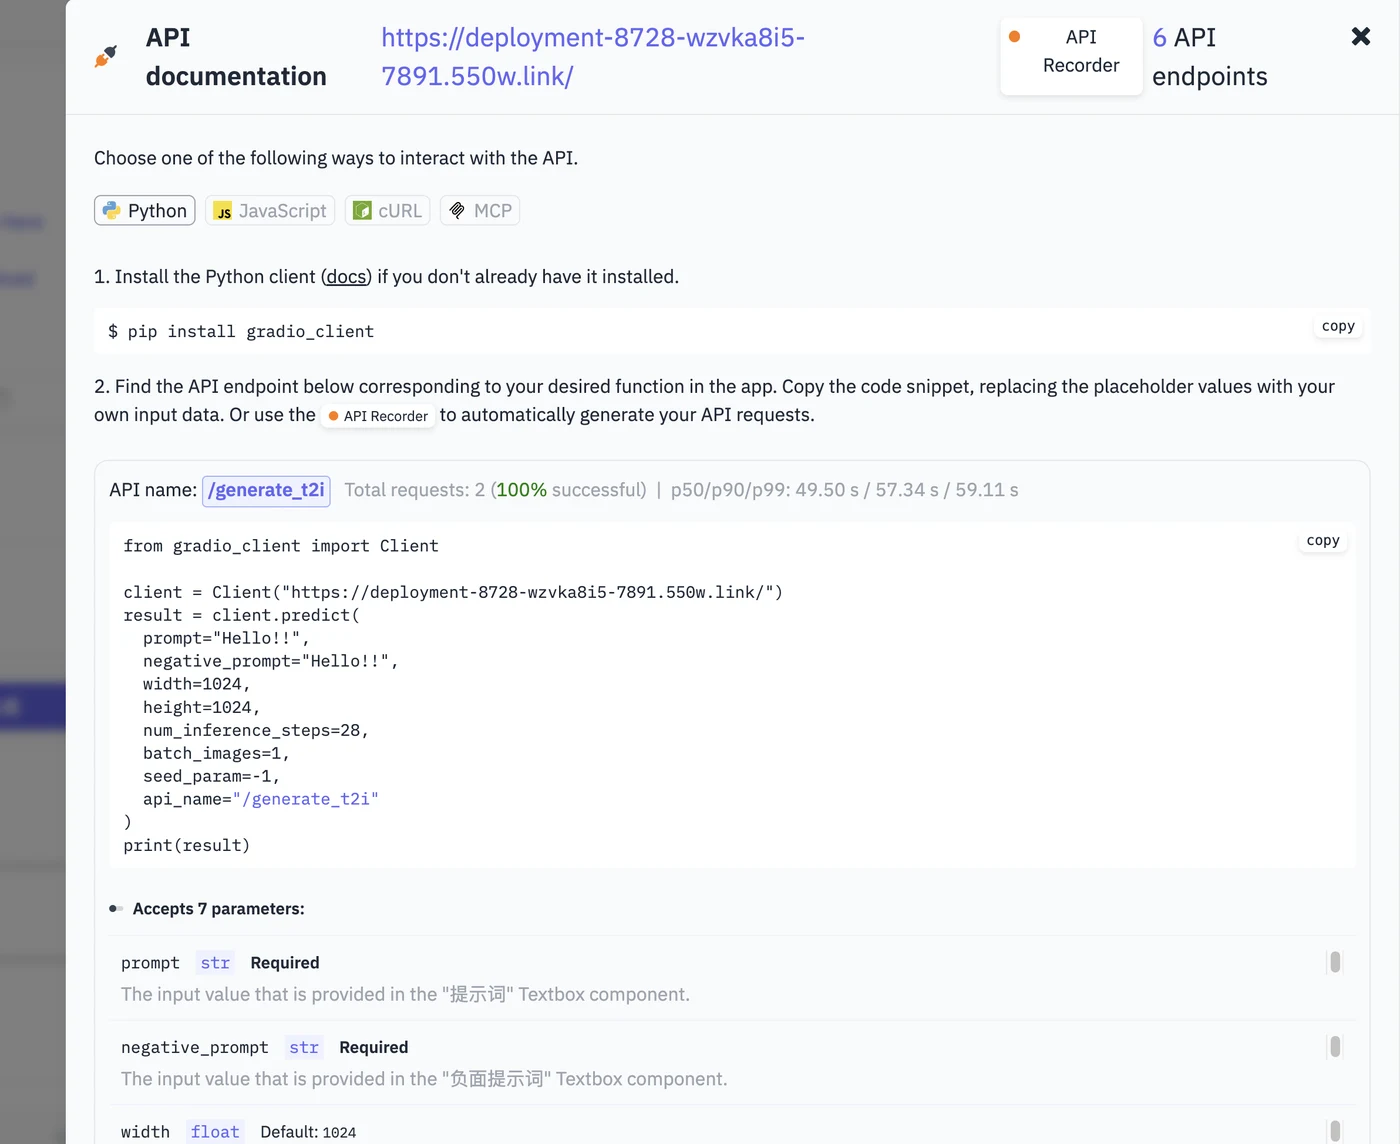Close the API documentation panel
Viewport: 1400px width, 1144px height.
(x=1360, y=37)
